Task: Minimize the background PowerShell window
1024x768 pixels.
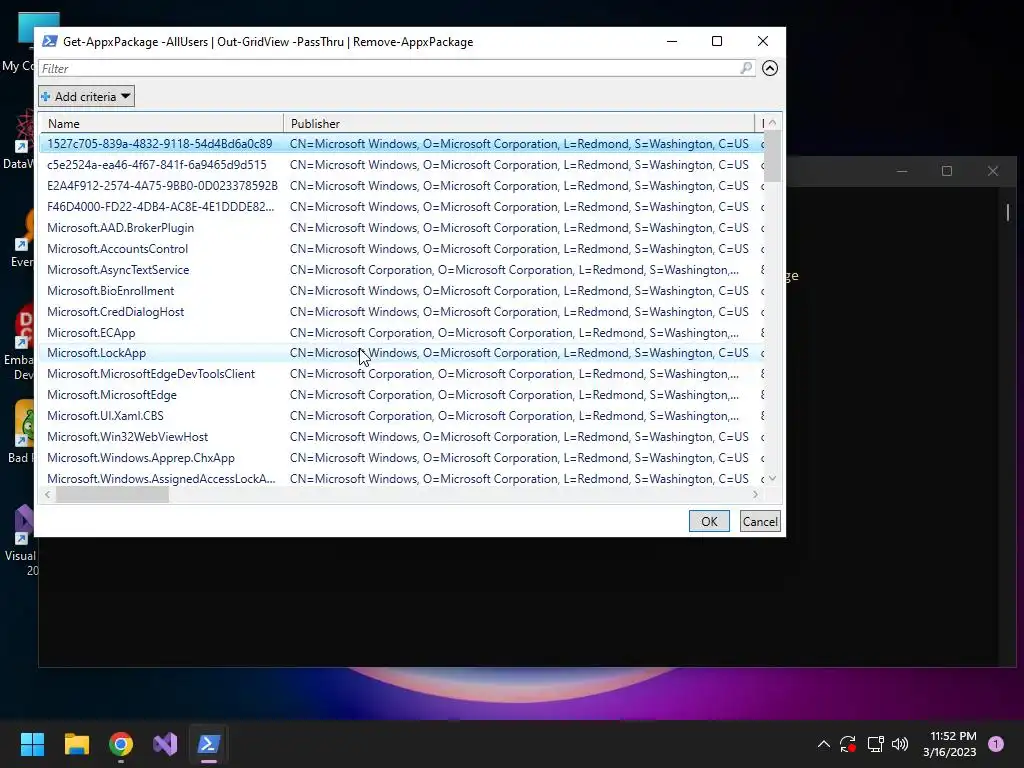Action: click(x=902, y=171)
